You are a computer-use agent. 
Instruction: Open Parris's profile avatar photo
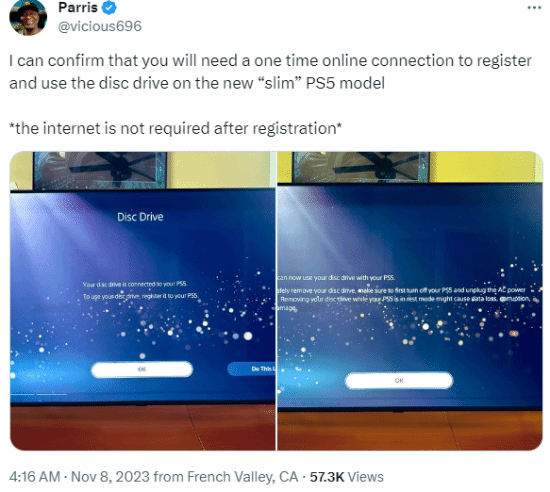(x=28, y=18)
